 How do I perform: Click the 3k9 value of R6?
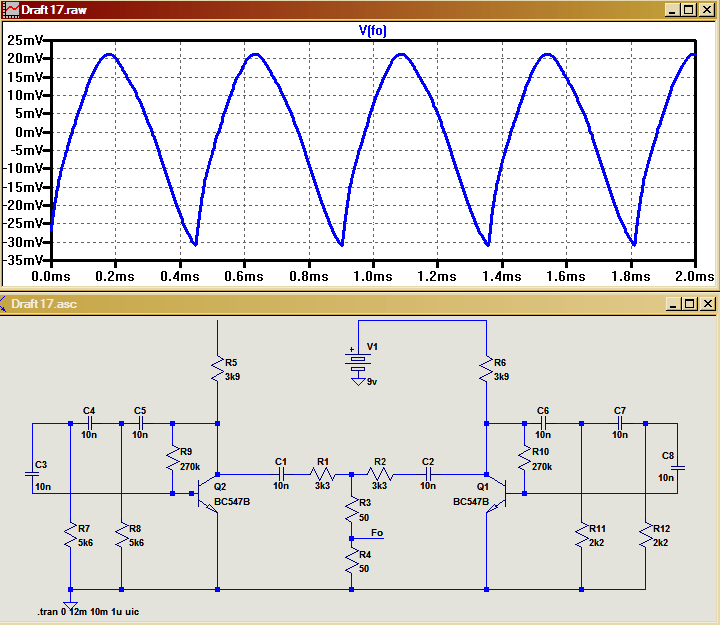click(x=501, y=377)
